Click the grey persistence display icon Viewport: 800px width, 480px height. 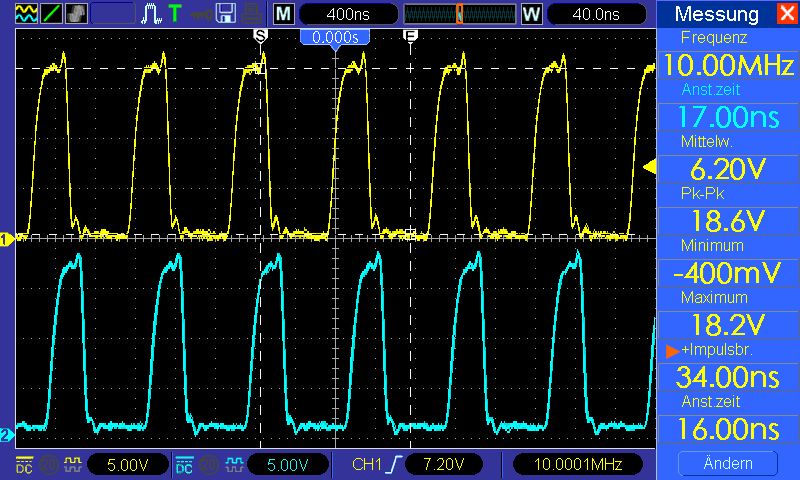click(77, 13)
